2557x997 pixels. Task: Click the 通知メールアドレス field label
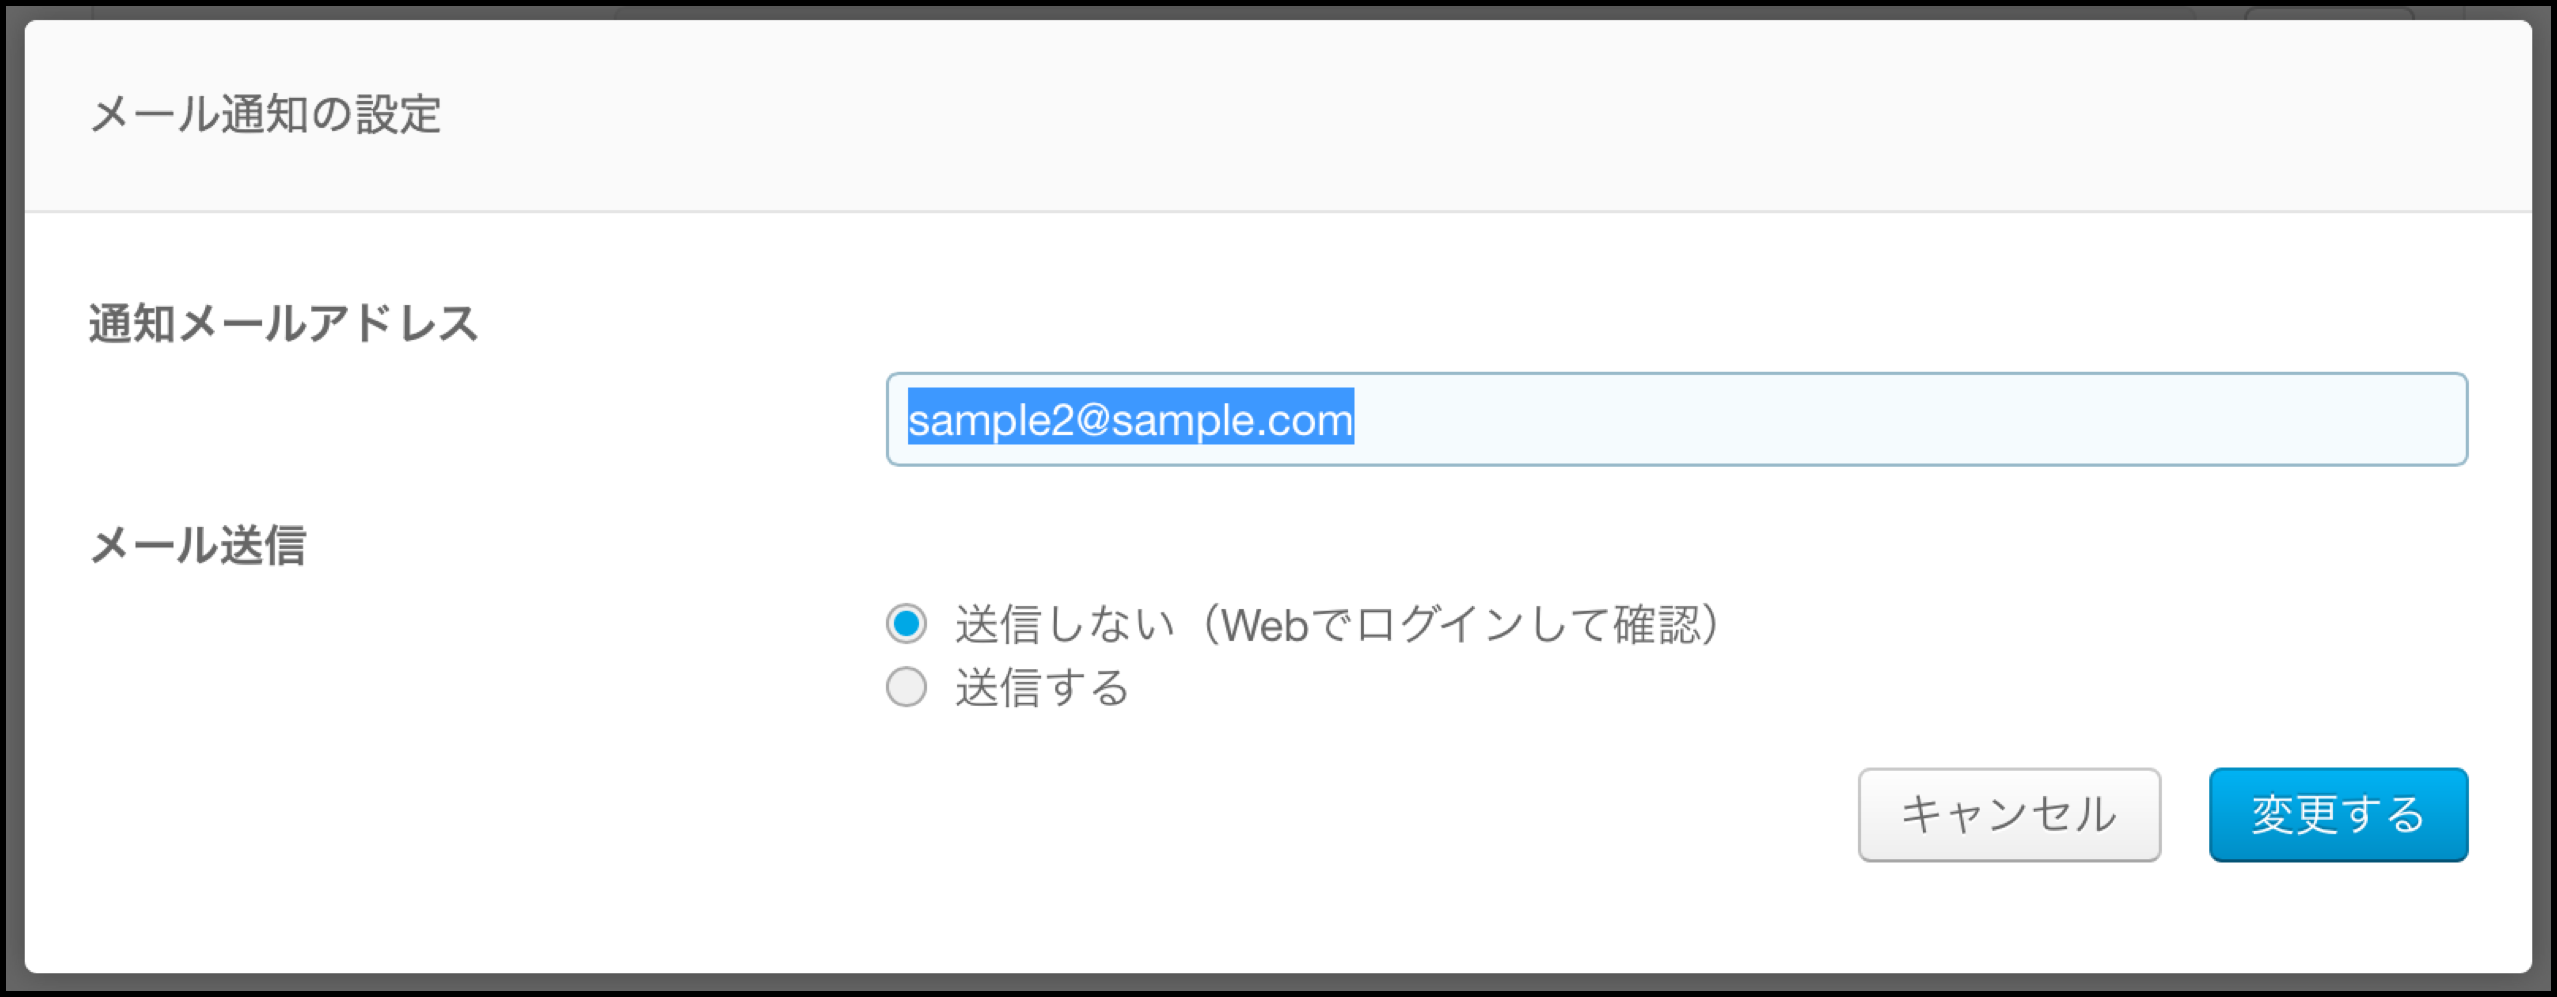coord(284,324)
